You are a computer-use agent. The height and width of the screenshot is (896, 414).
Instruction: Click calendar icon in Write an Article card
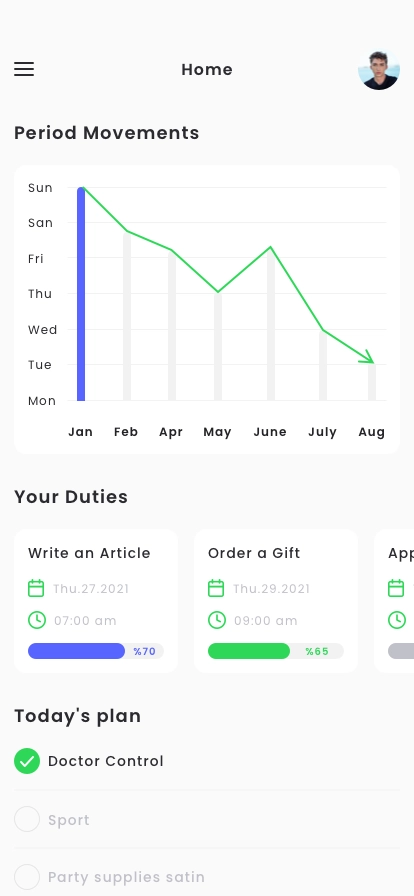click(x=36, y=588)
